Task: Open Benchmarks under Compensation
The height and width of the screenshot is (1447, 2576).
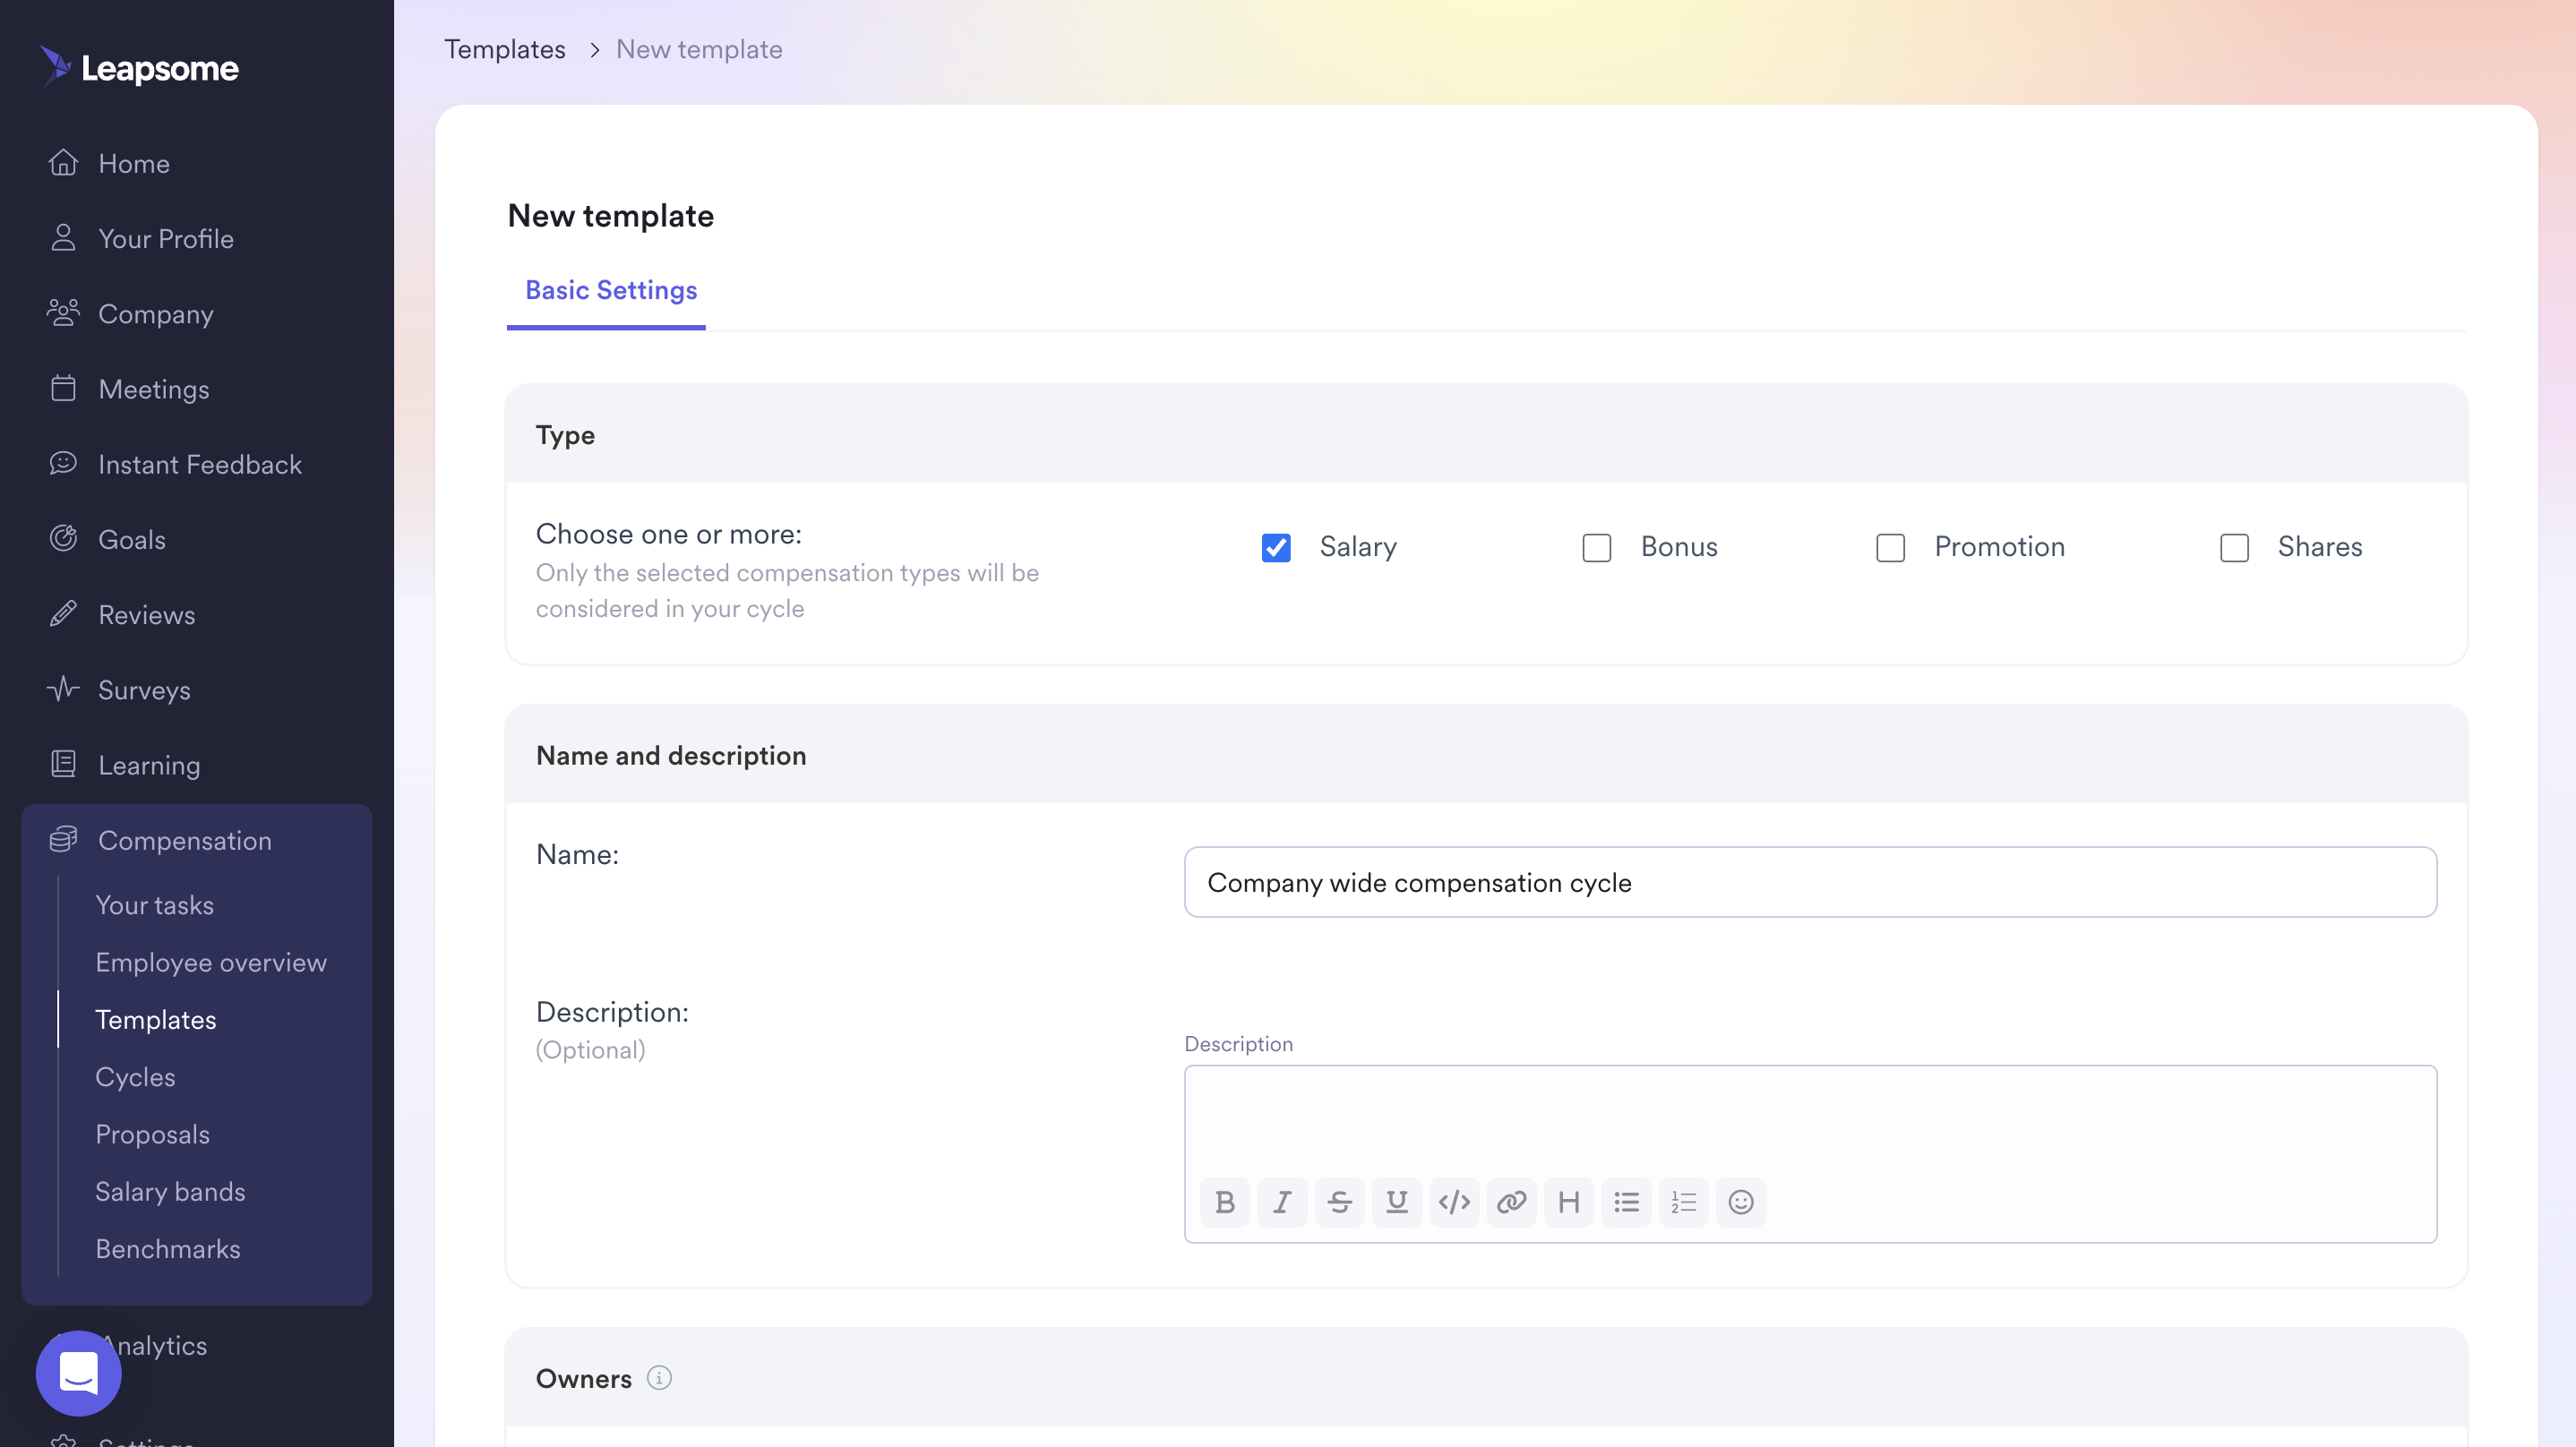Action: (x=167, y=1248)
